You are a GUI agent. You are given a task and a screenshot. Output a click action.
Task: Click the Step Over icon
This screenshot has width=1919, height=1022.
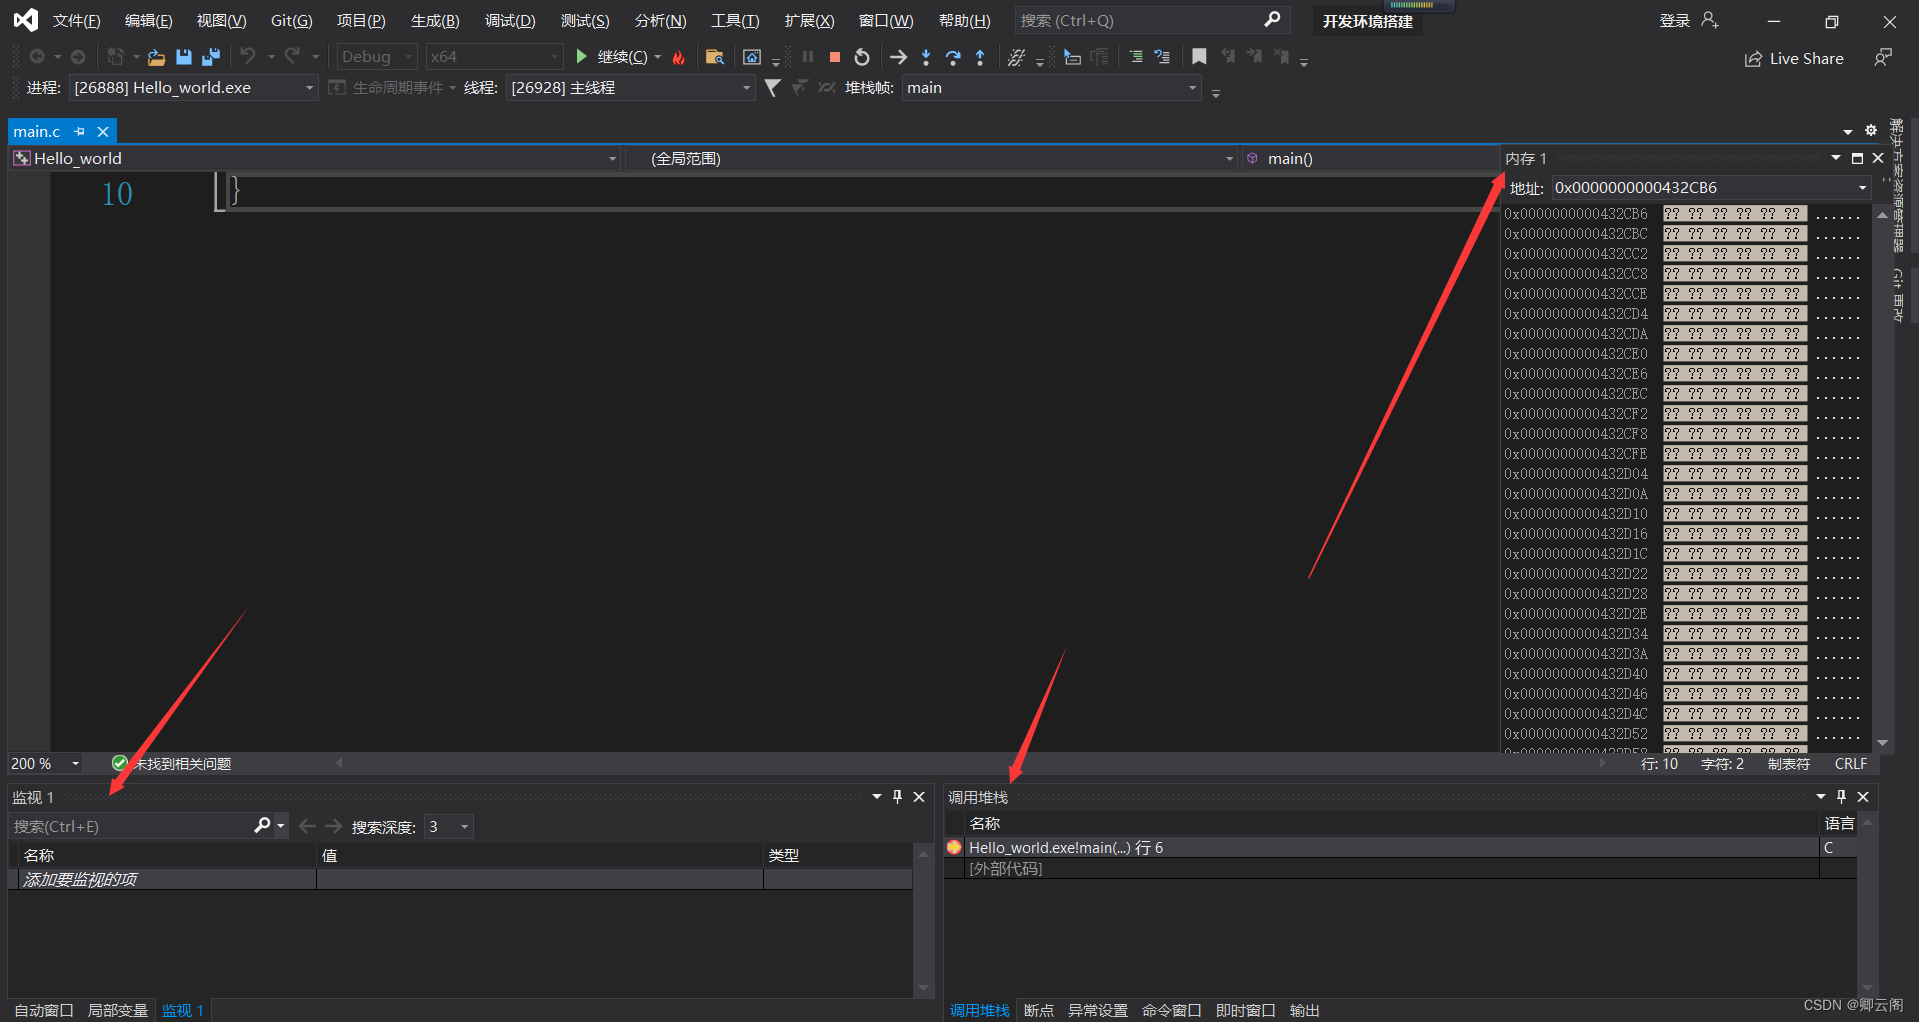(x=953, y=57)
